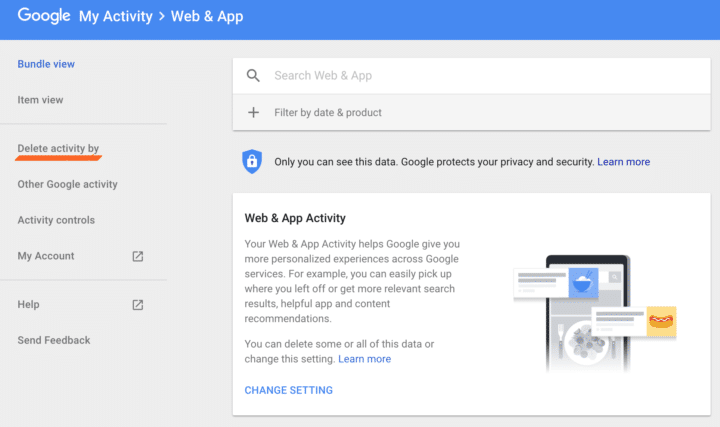Open the external link icon next to My Account
This screenshot has width=720, height=427.
(138, 256)
